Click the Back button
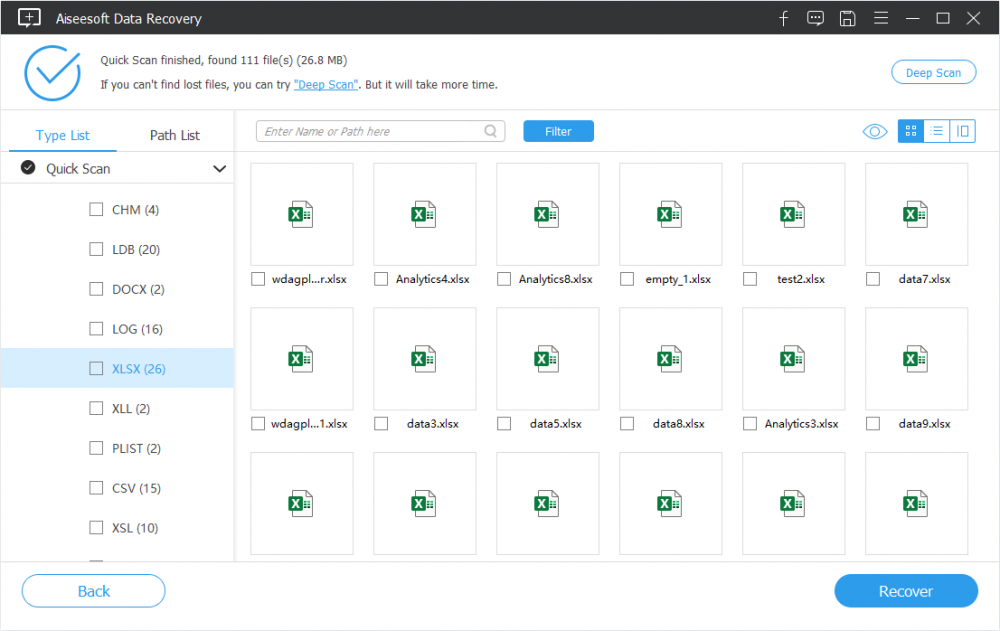Viewport: 1000px width, 631px height. pos(94,591)
